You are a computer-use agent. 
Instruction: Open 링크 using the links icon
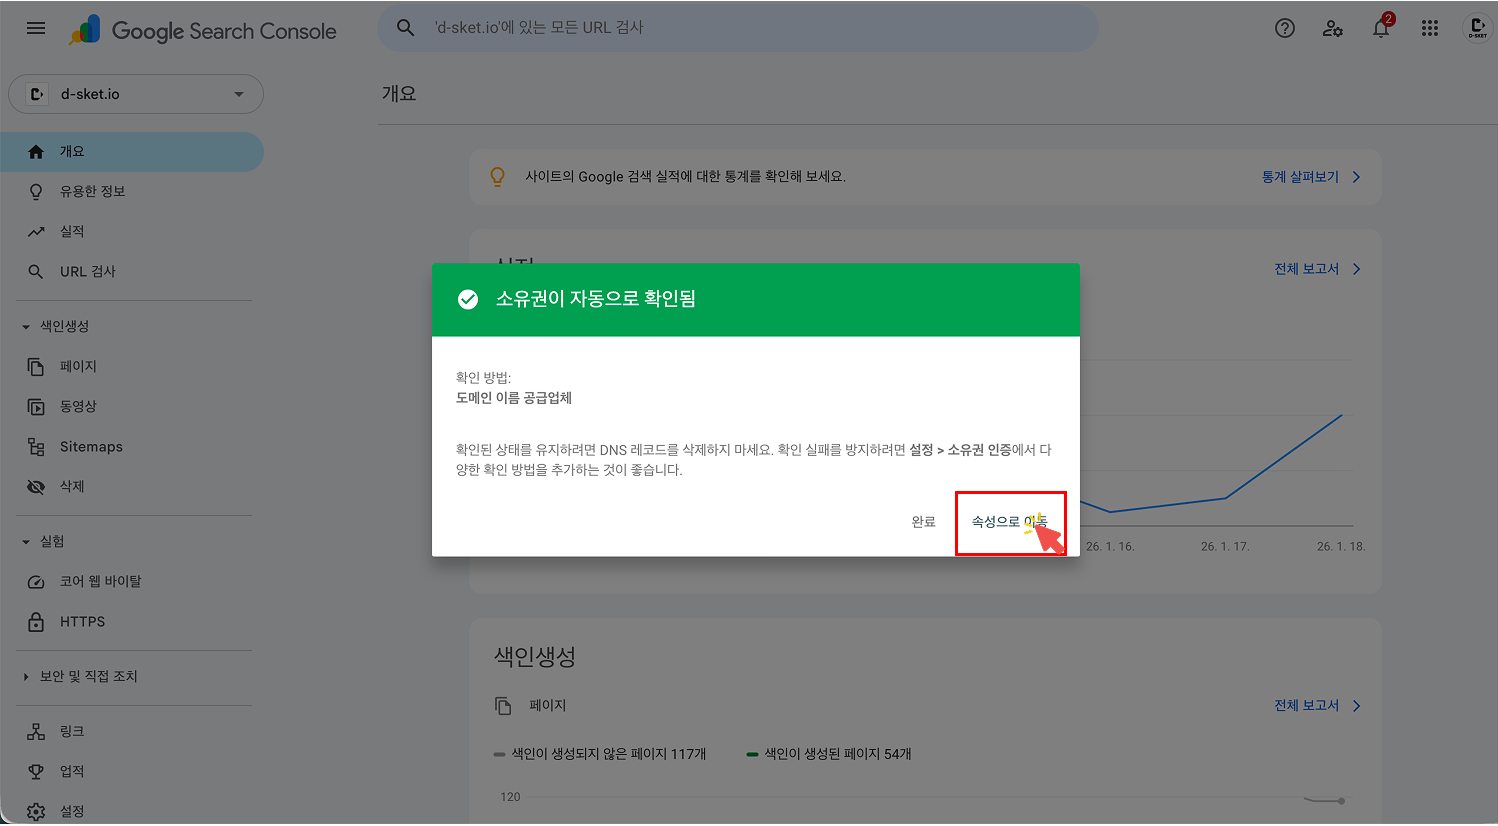[36, 731]
